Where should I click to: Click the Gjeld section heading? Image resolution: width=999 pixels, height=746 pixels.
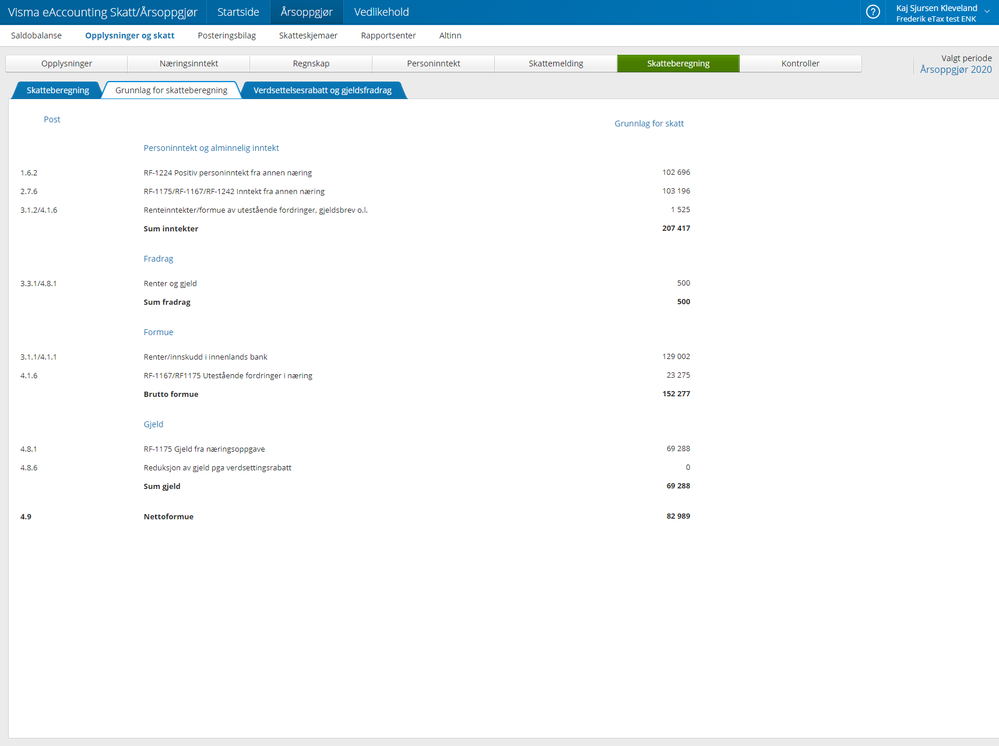[153, 424]
